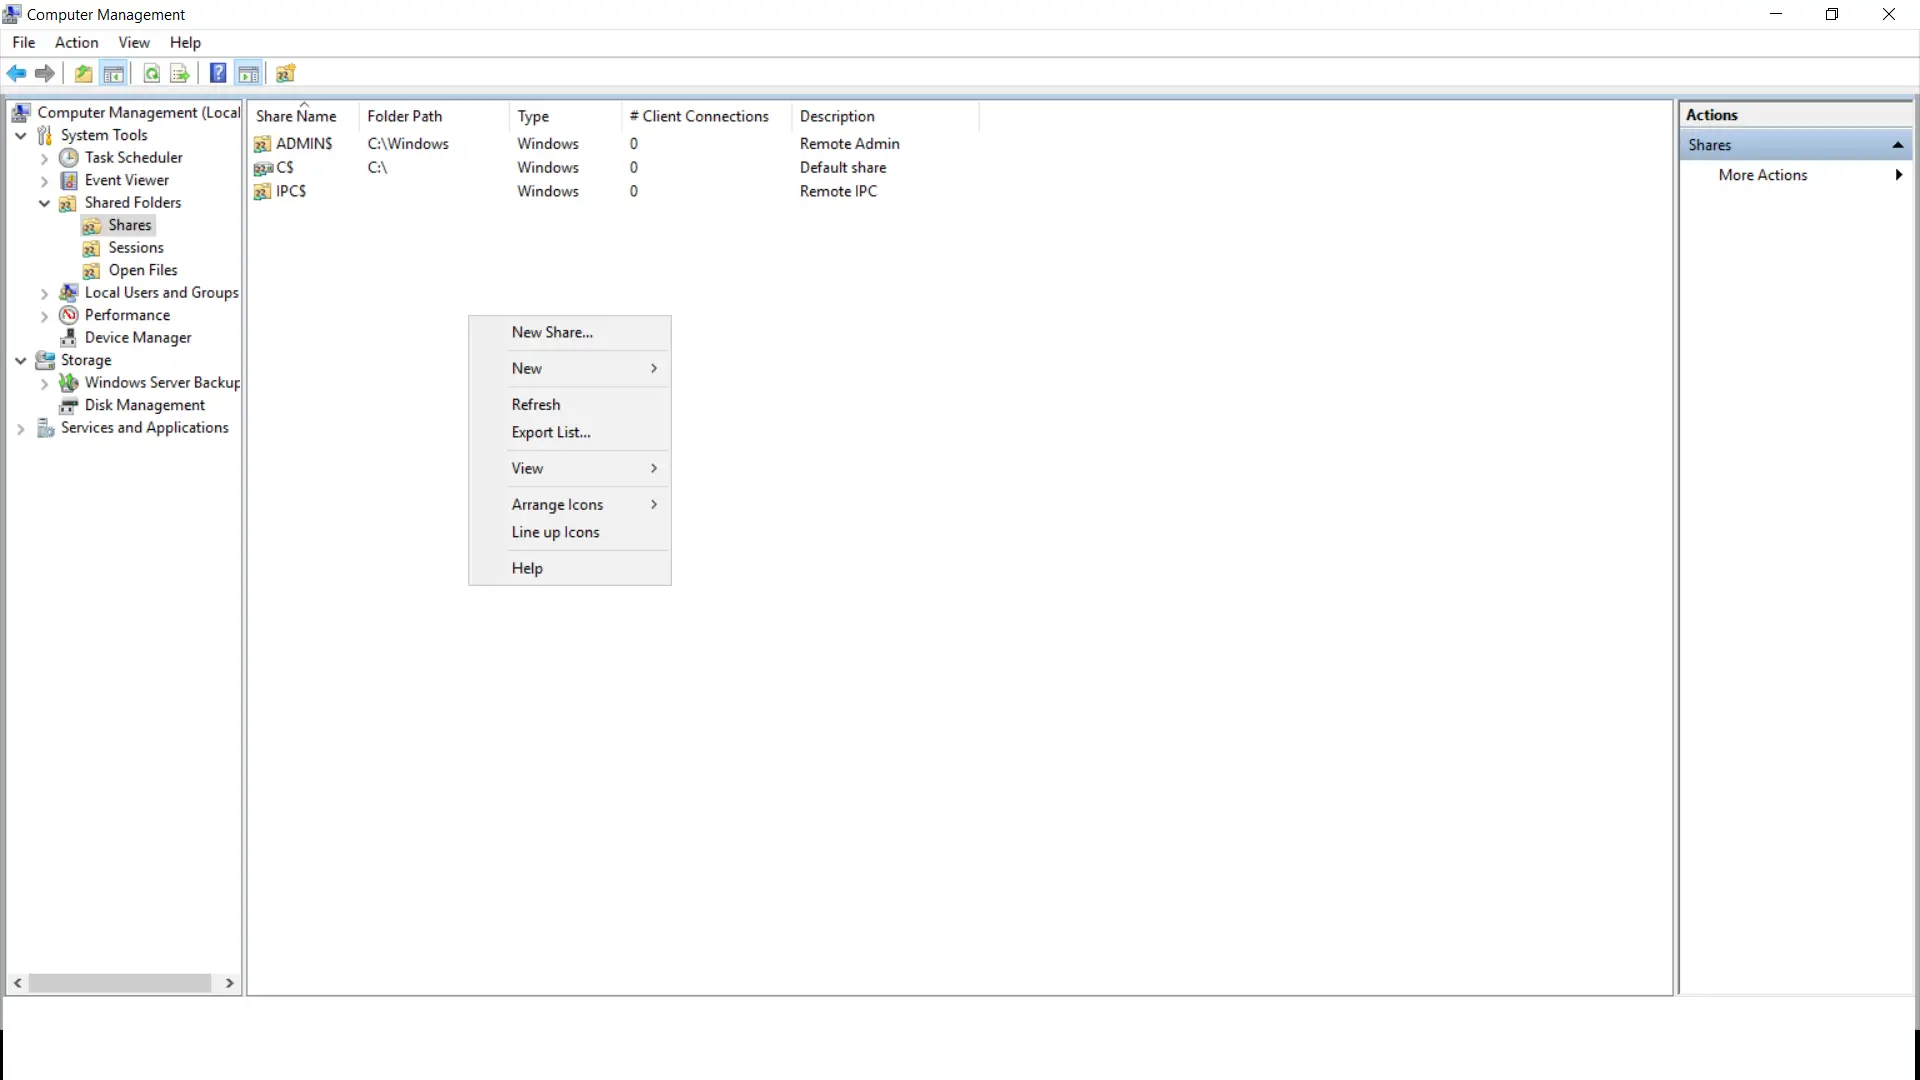Click the tree pane scroll right arrow
Screen dimensions: 1920x1080
(230, 983)
